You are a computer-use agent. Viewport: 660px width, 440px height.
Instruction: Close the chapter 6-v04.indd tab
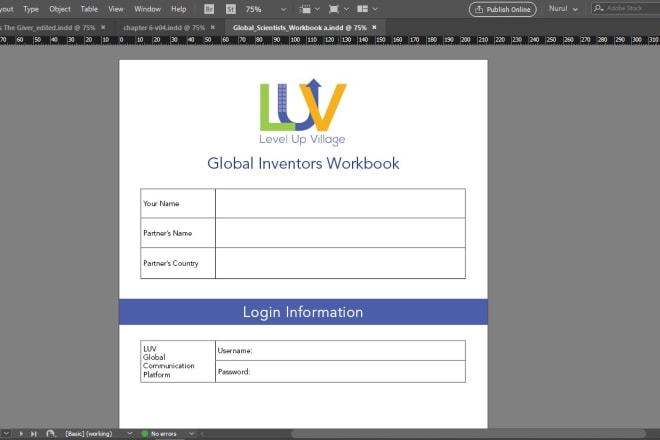tap(213, 27)
